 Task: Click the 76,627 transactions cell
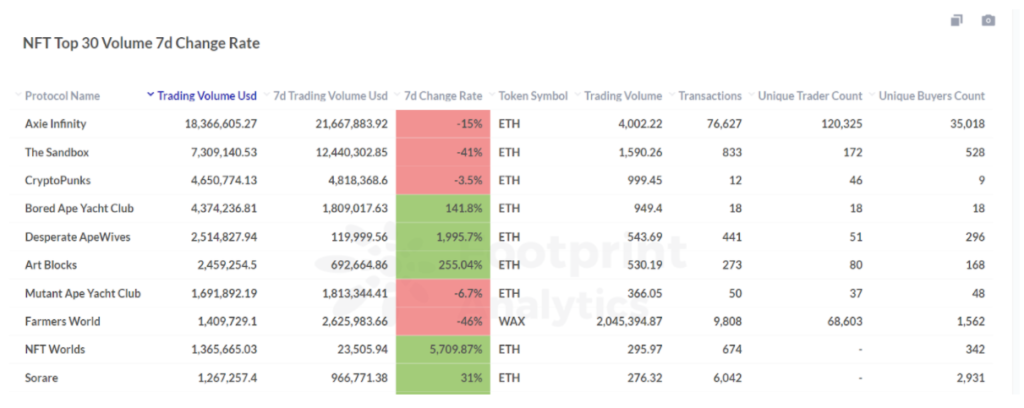click(723, 124)
